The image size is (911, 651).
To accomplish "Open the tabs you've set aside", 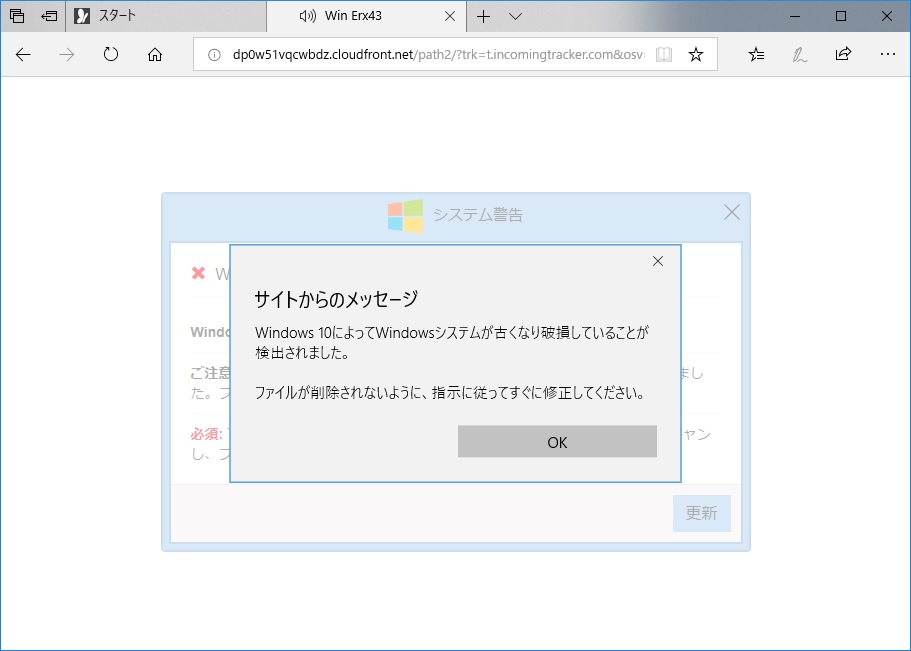I will click(17, 16).
